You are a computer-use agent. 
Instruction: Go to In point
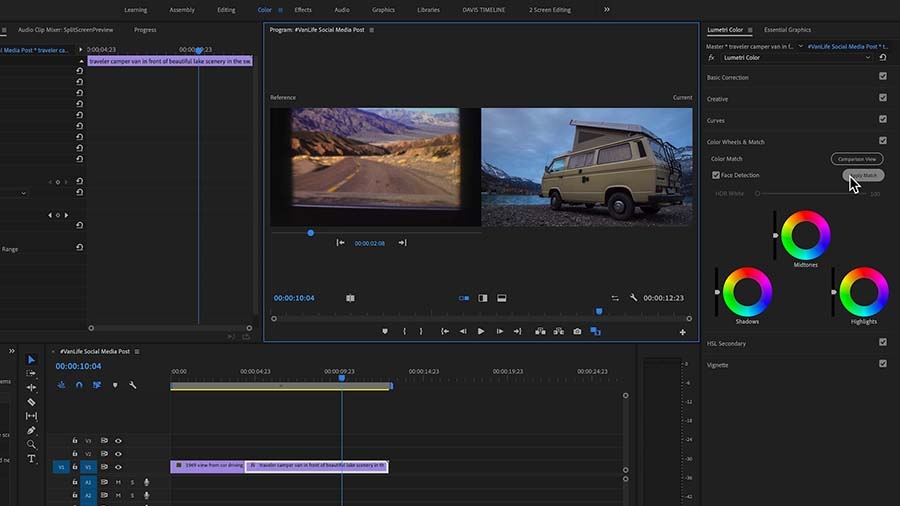point(445,332)
